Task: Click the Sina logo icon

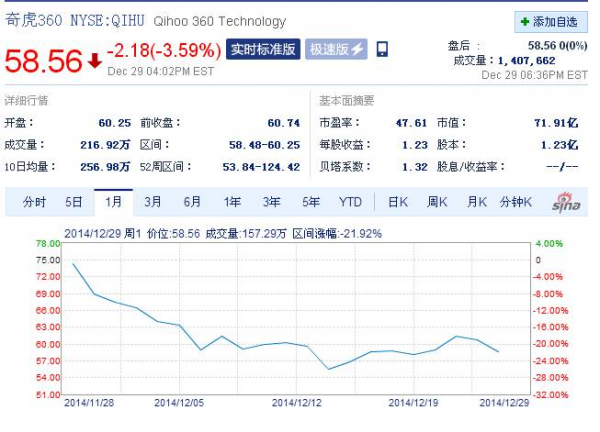Action: click(566, 202)
